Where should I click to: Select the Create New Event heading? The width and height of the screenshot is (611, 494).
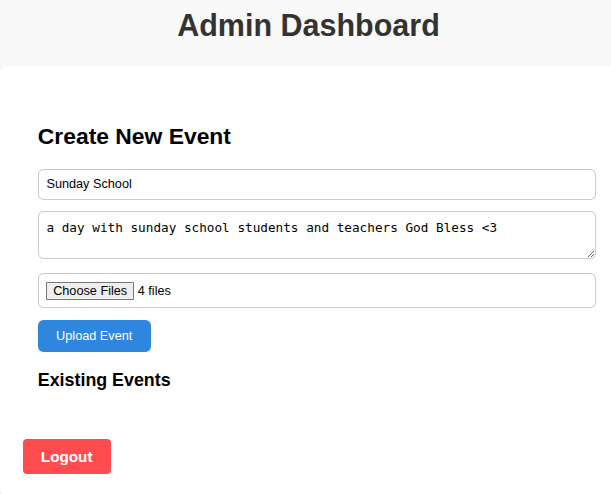(134, 137)
